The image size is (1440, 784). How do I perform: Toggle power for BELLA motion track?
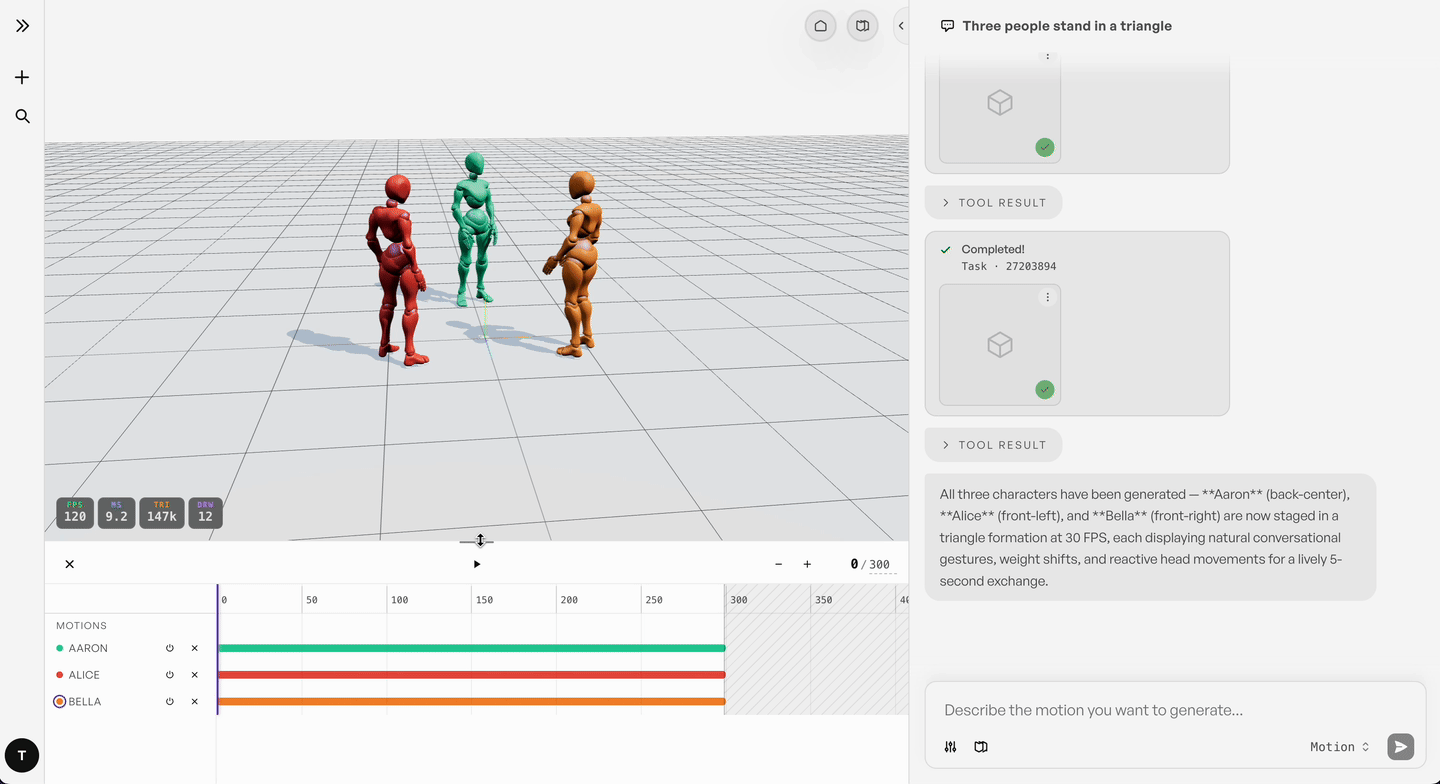170,702
